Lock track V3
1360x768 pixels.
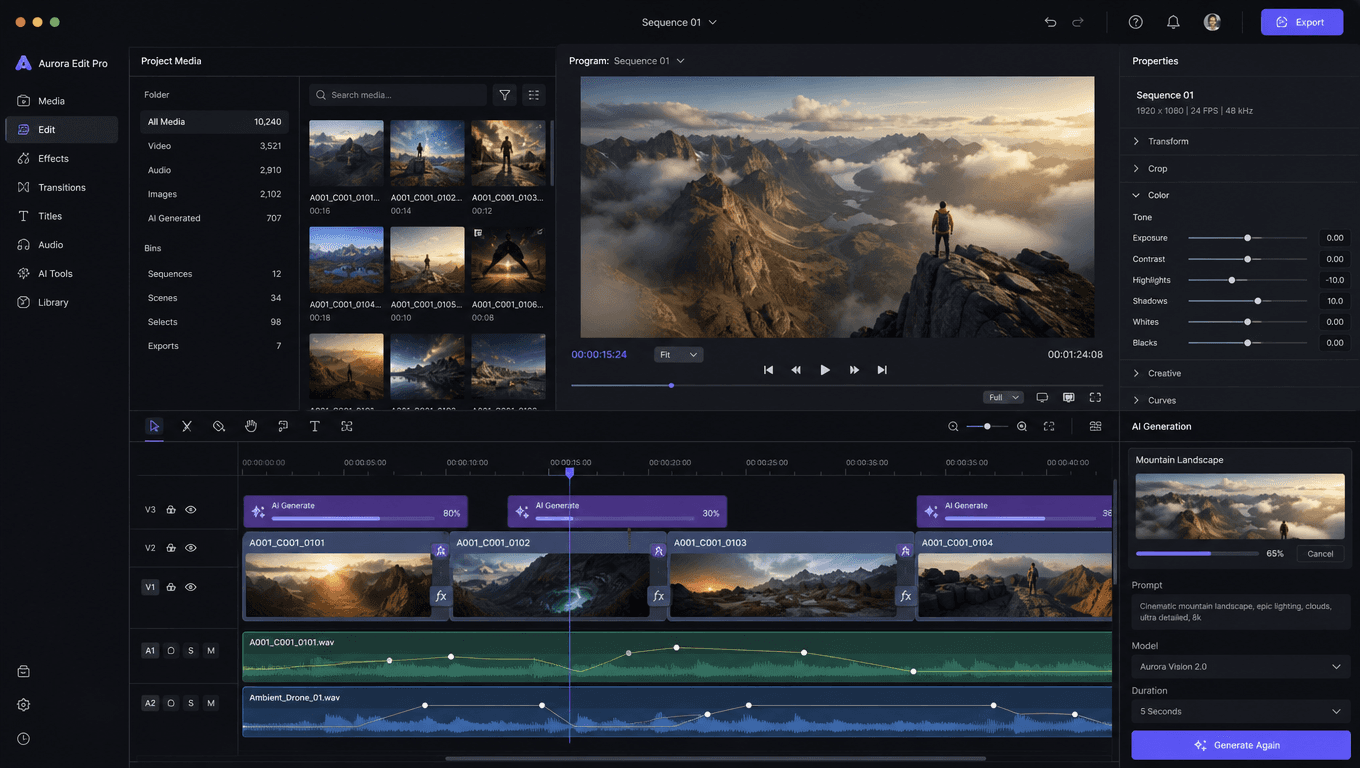point(171,510)
